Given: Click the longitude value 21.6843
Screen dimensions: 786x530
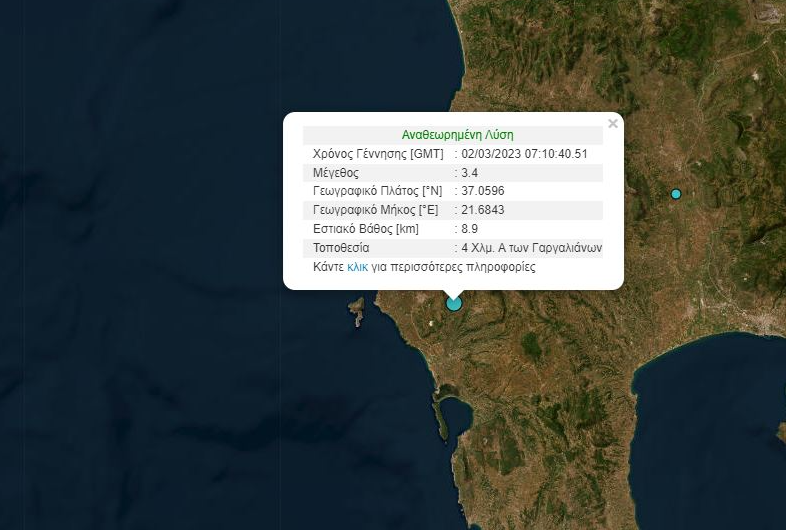Looking at the screenshot, I should 483,210.
